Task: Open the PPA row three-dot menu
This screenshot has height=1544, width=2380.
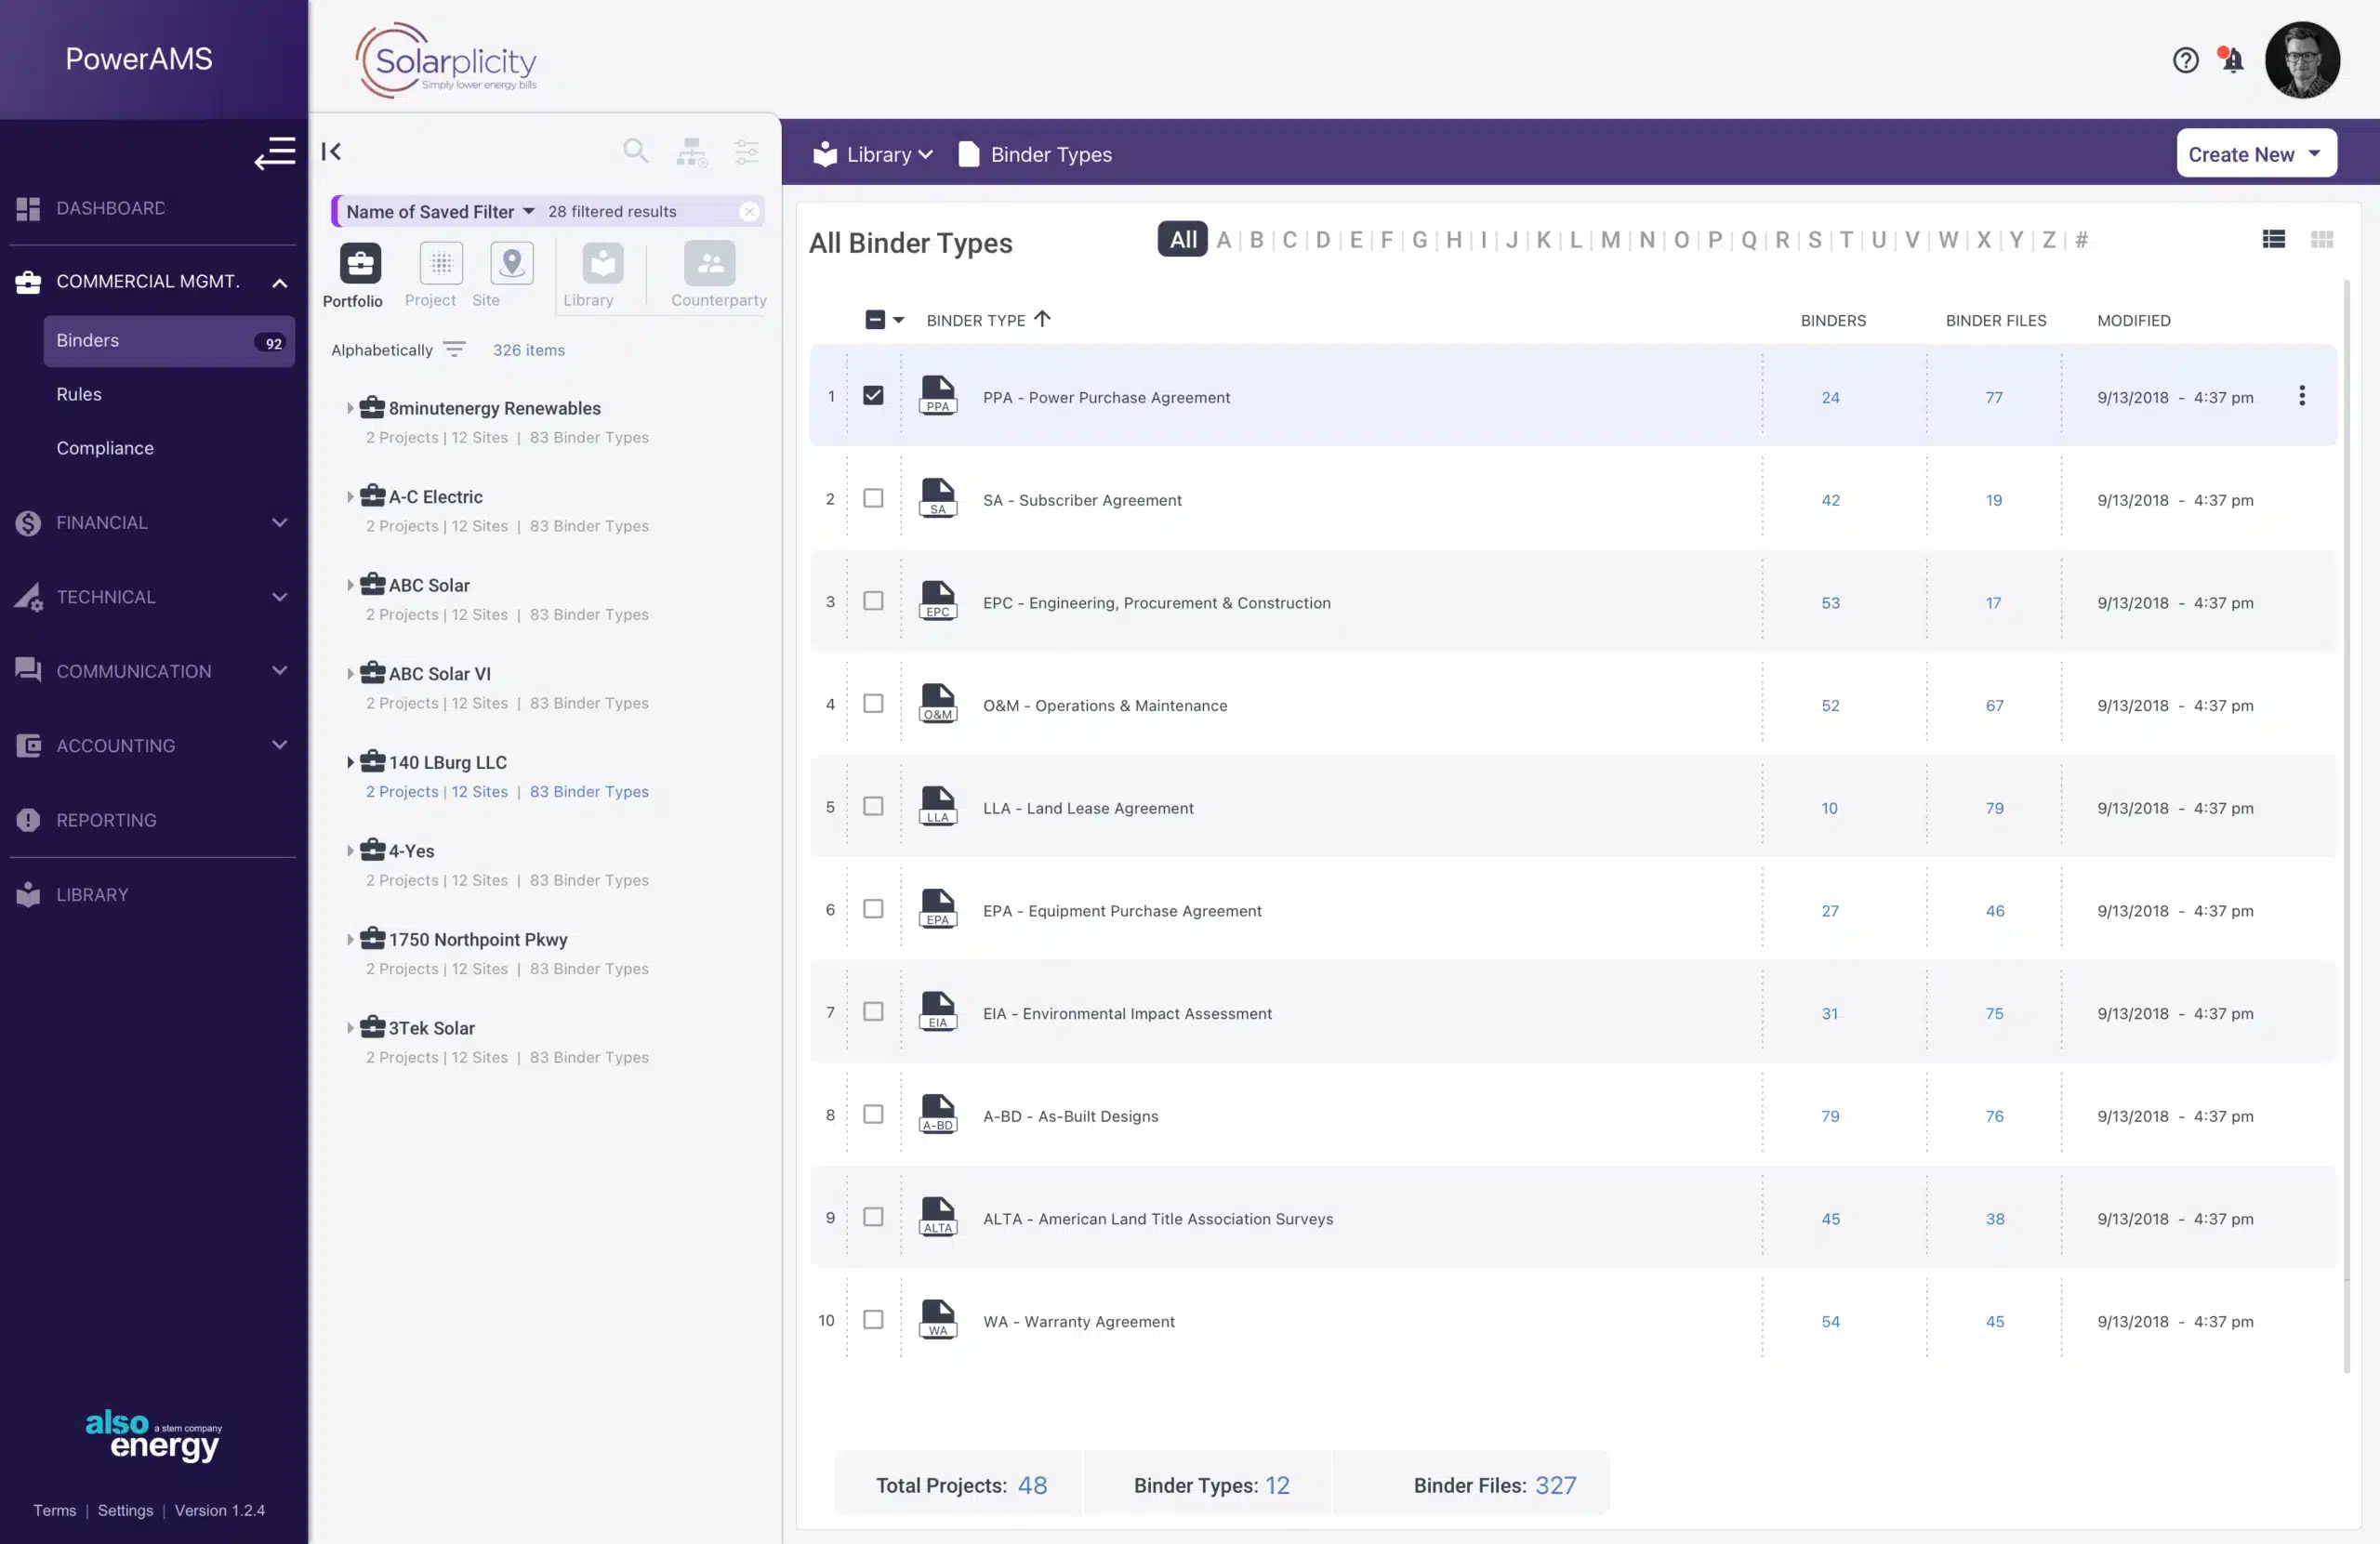Action: [x=2302, y=396]
